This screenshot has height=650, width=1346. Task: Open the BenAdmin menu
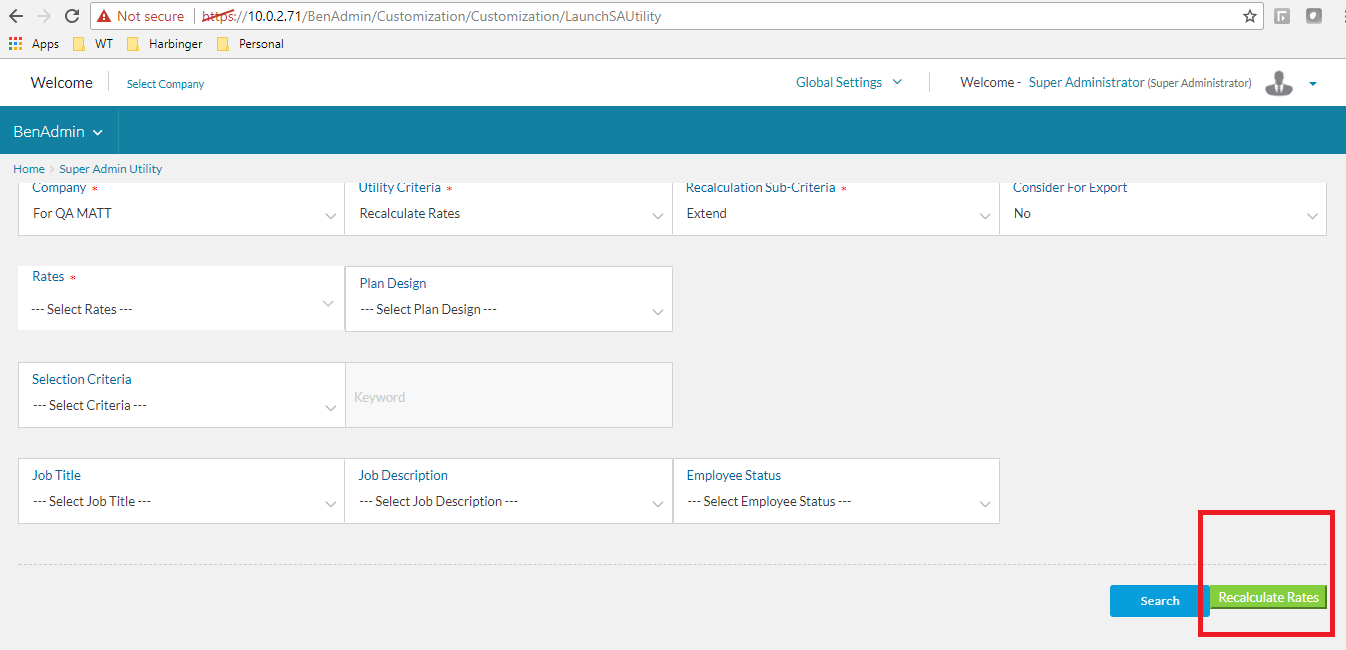click(58, 132)
